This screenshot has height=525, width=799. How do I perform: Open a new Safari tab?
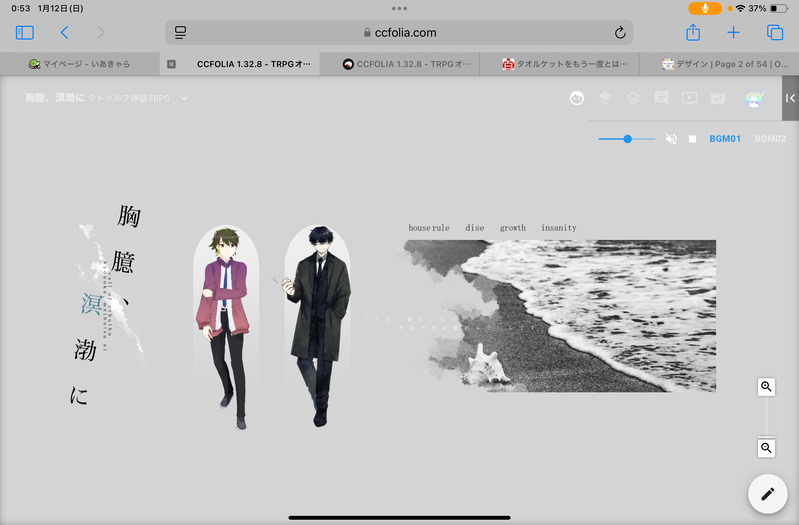(x=733, y=33)
